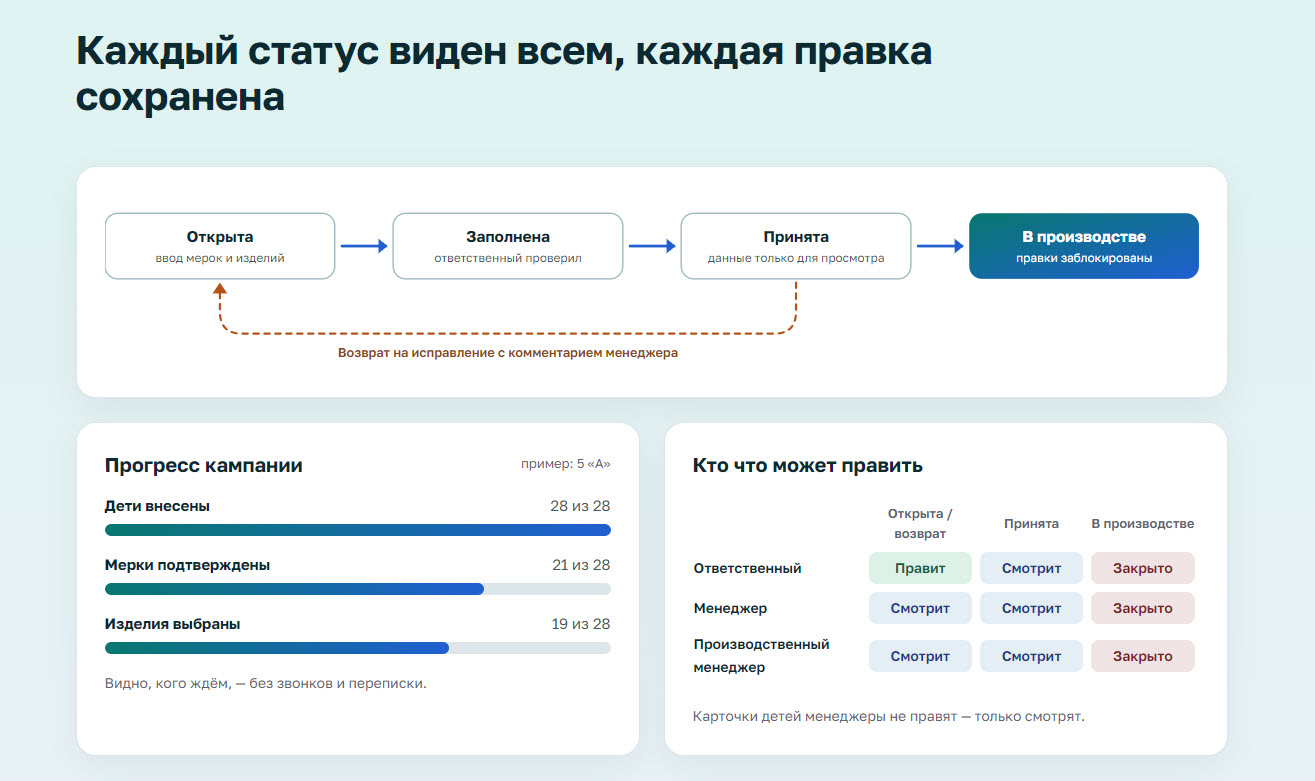
Task: Click «Возврат на исправление с комментарием менеджера»
Action: pos(508,353)
